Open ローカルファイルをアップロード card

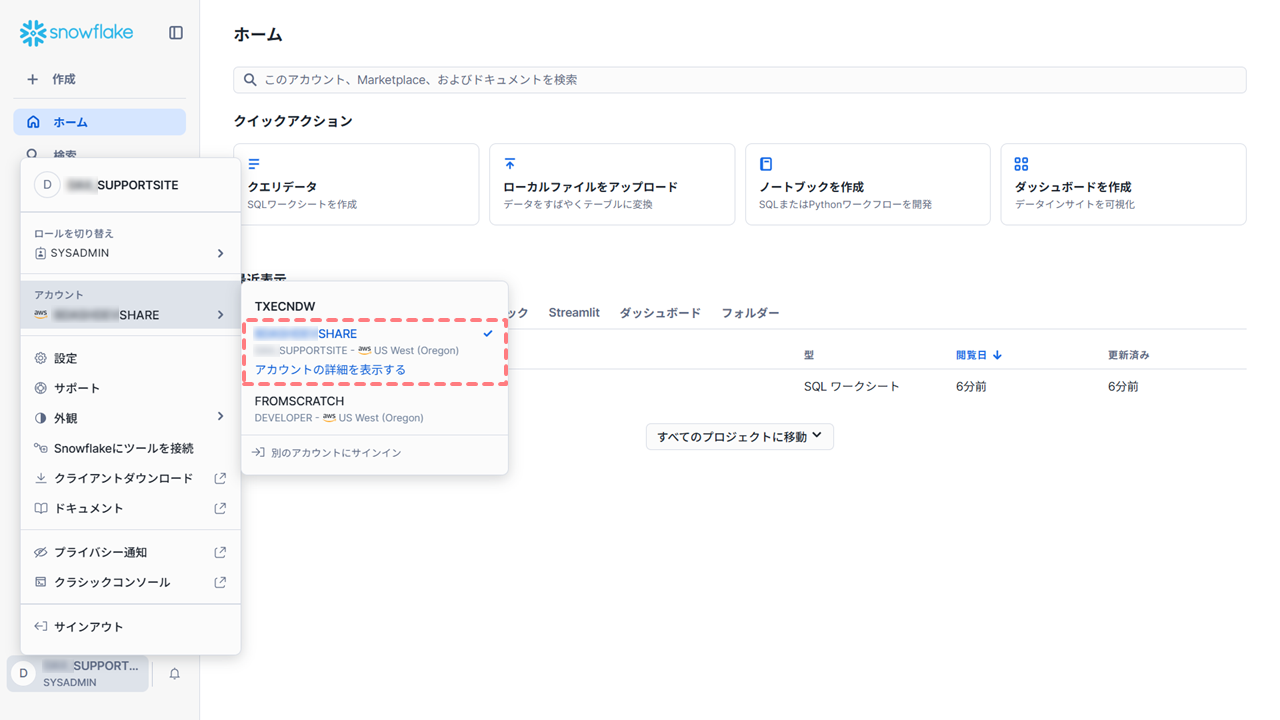[x=612, y=184]
